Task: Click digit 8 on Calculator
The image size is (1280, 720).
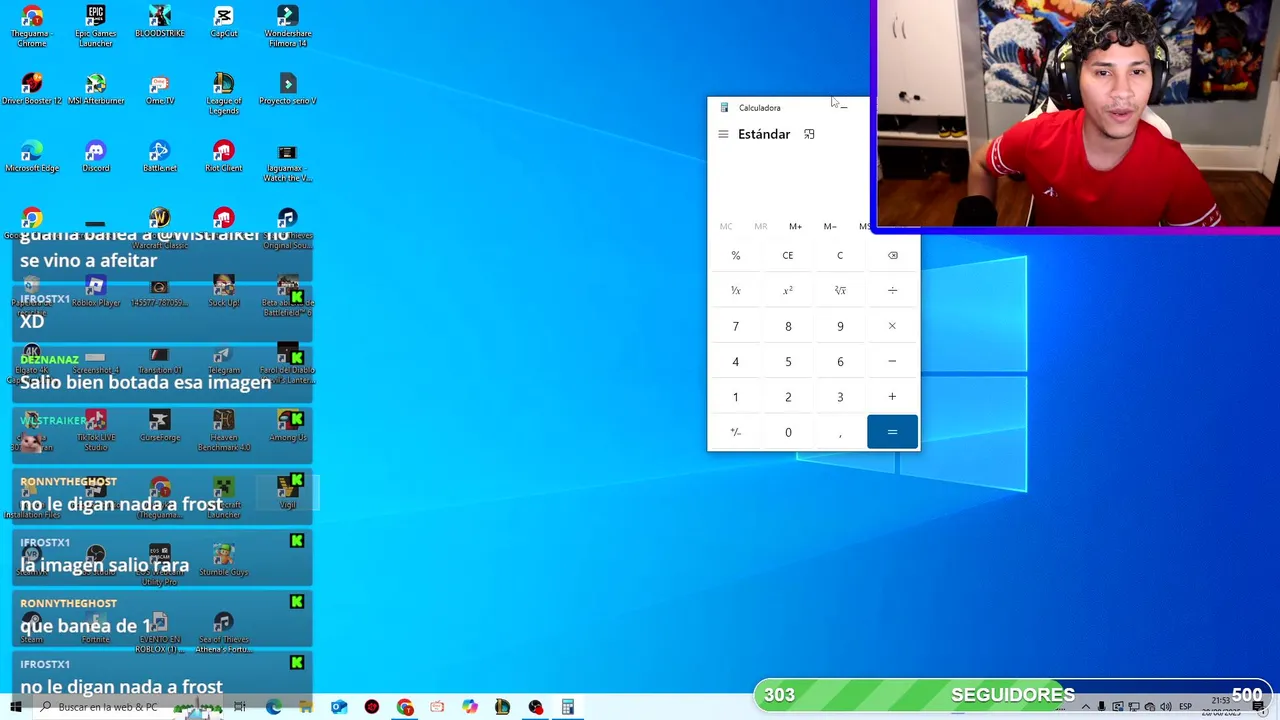Action: pos(788,326)
